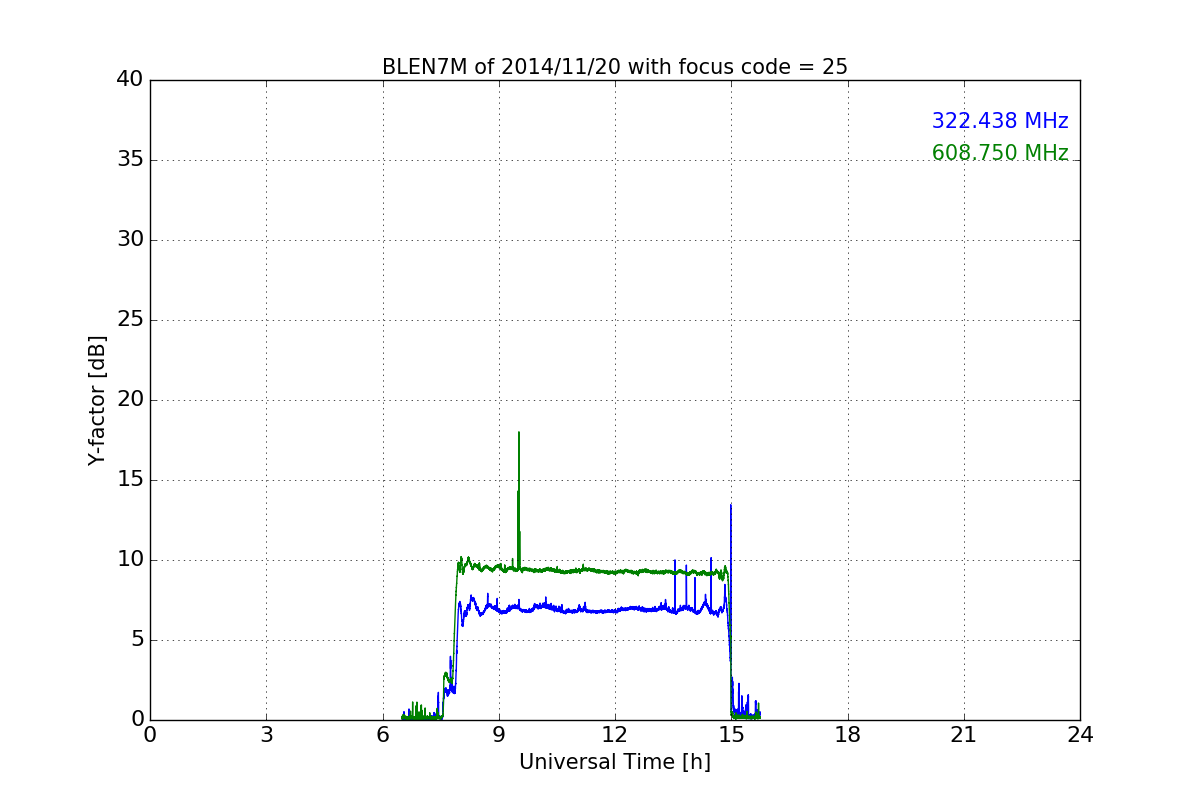Click the y-axis tick label 30
This screenshot has height=800, width=1200.
point(130,240)
